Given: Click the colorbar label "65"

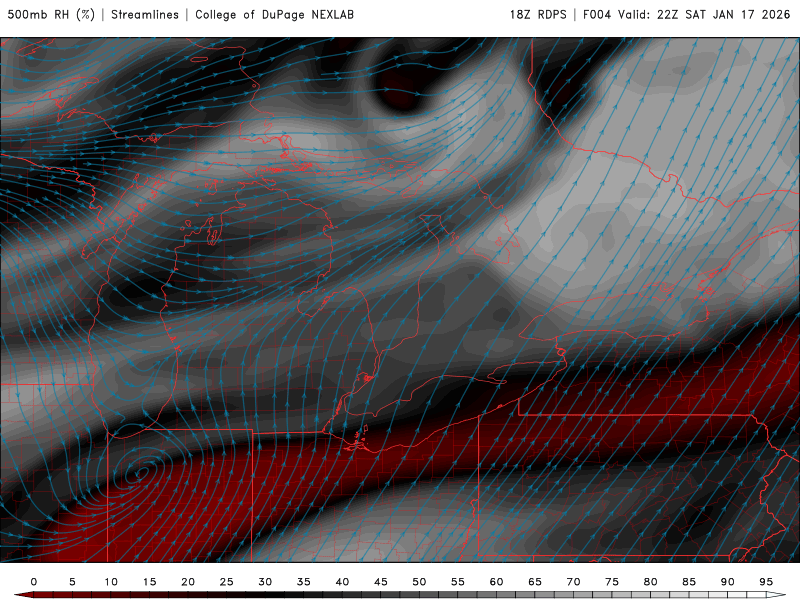Looking at the screenshot, I should pos(535,582).
